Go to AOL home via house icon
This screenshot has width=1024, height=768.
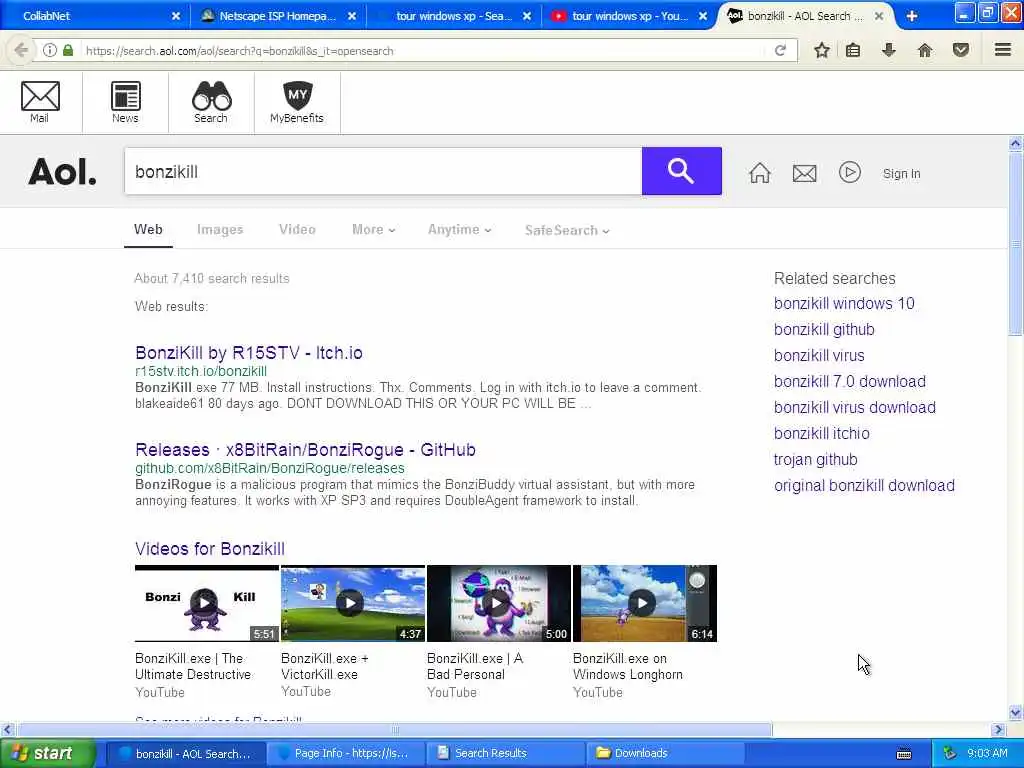(760, 173)
